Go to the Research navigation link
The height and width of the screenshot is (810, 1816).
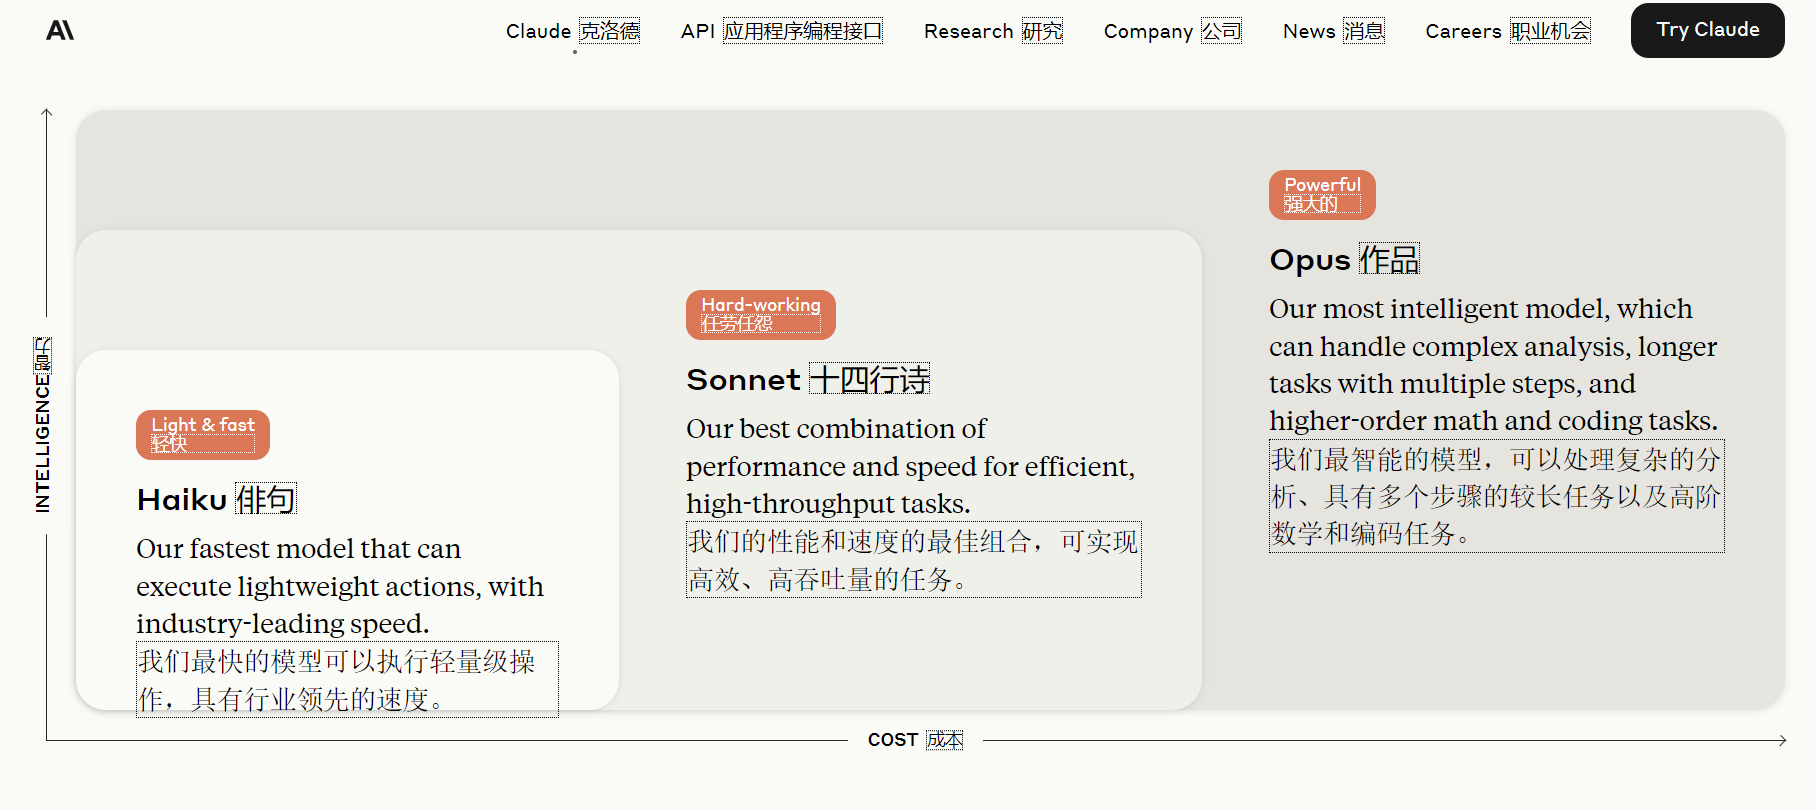993,31
